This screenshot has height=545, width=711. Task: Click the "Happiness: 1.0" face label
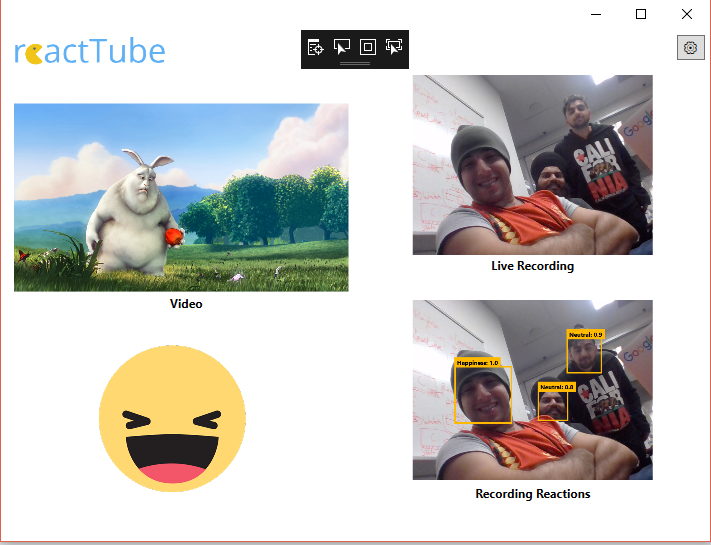click(x=477, y=363)
